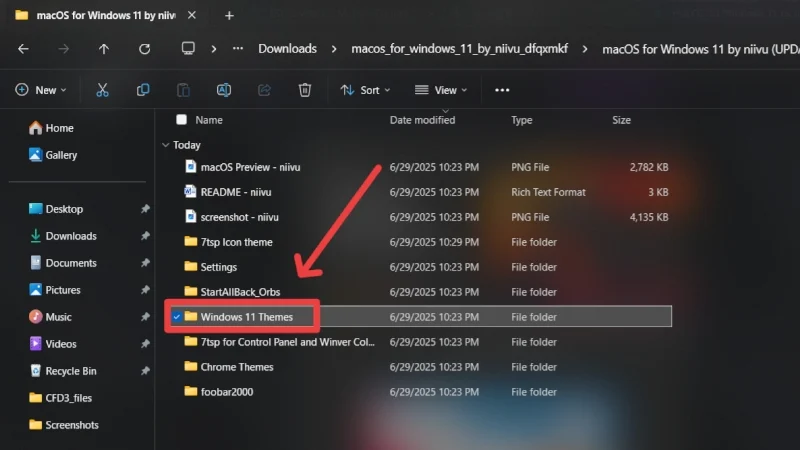Open Downloads in the sidebar
Viewport: 800px width, 450px height.
62,236
